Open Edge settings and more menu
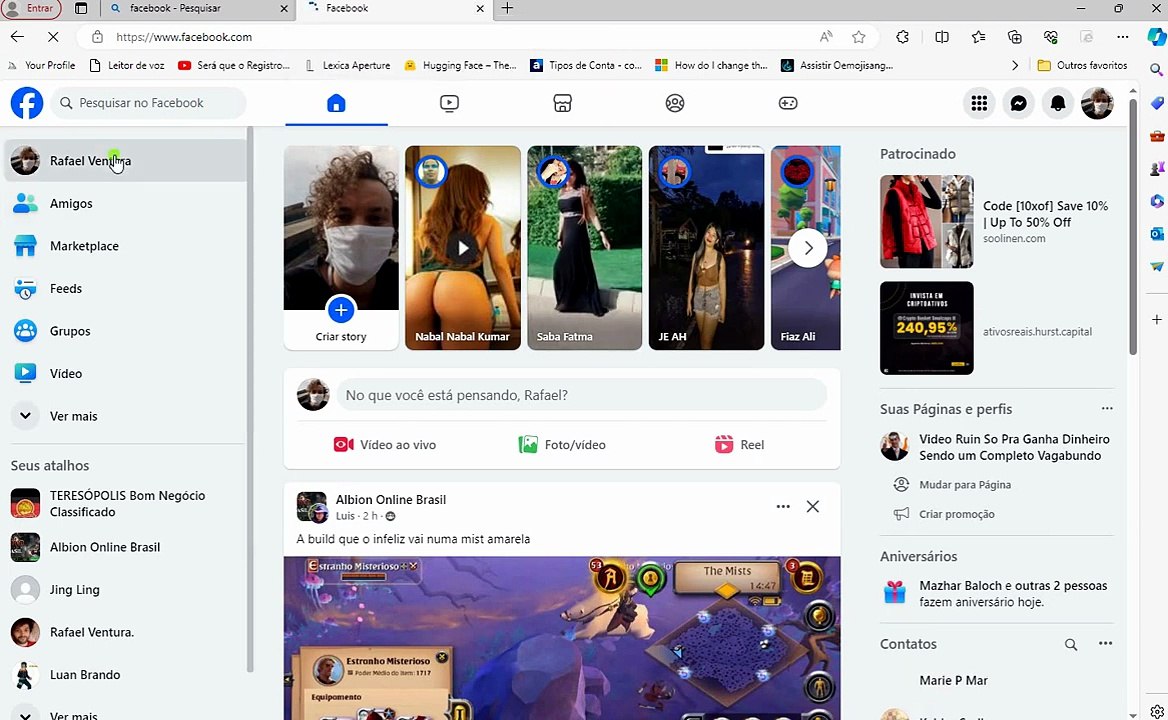The height and width of the screenshot is (720, 1168). coord(1123,36)
